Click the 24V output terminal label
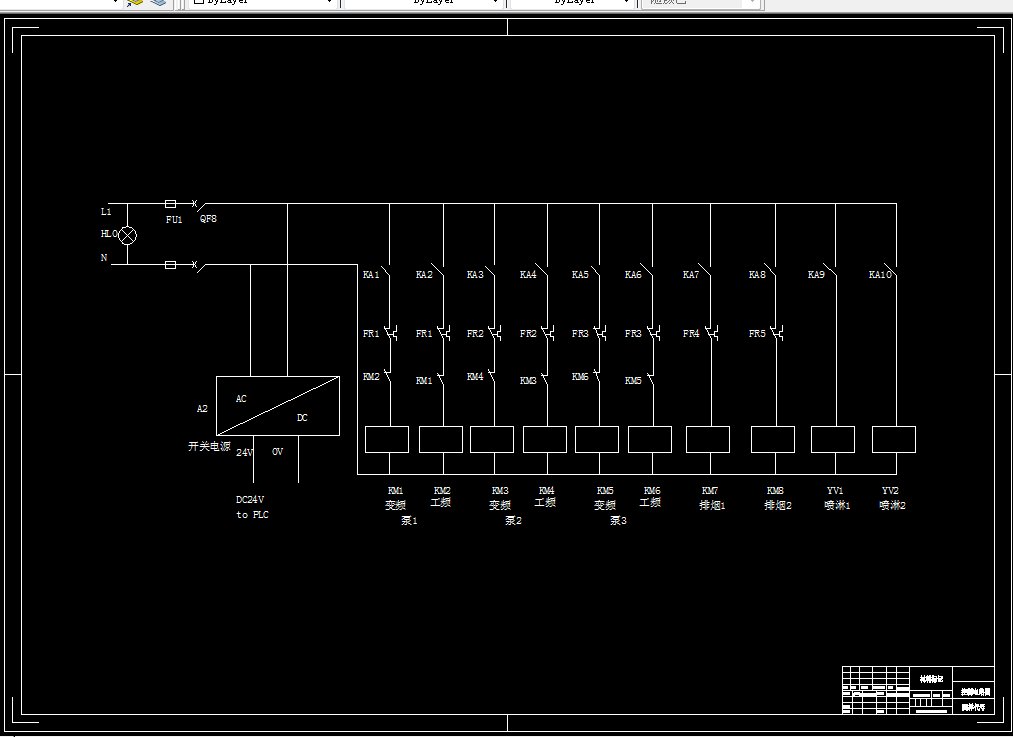 [x=244, y=452]
